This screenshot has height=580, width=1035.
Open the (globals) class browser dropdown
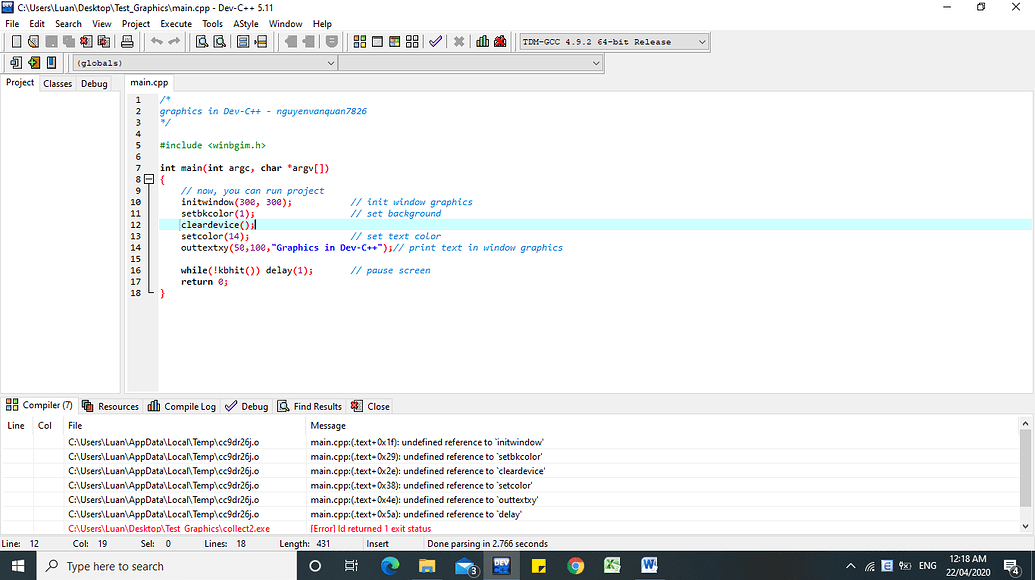(x=330, y=62)
